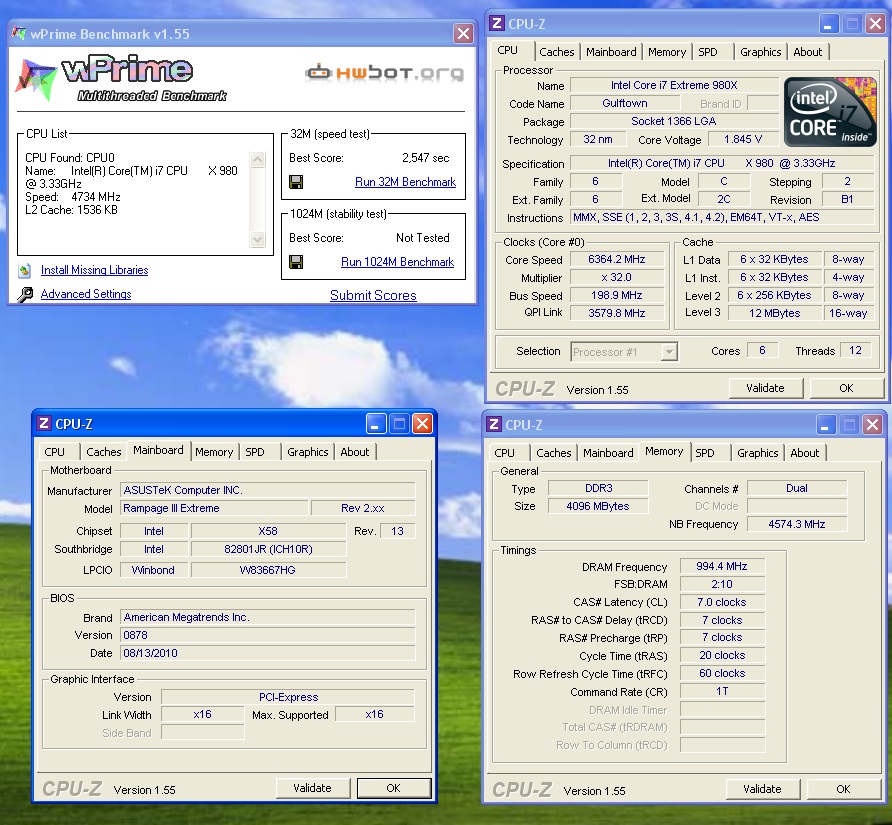Run the 1024M Benchmark
892x825 pixels.
coord(397,262)
